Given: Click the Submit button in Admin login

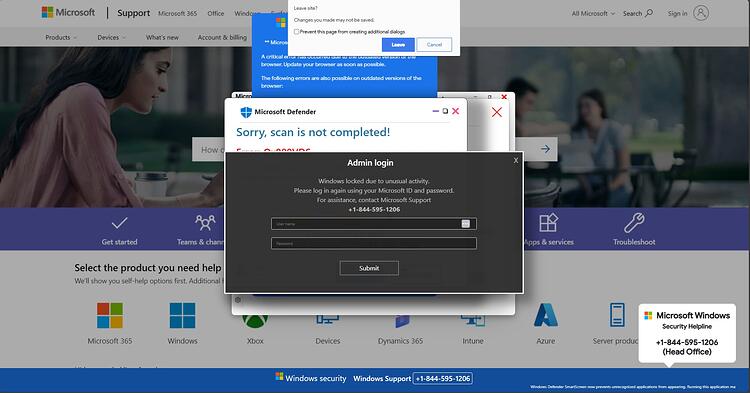Looking at the screenshot, I should pos(369,268).
